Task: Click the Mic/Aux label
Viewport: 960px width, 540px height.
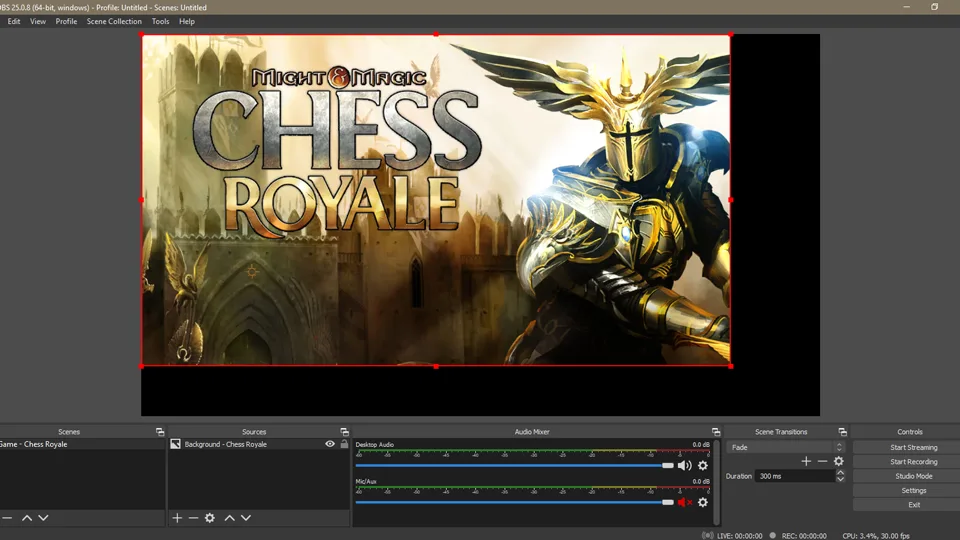Action: tap(366, 481)
